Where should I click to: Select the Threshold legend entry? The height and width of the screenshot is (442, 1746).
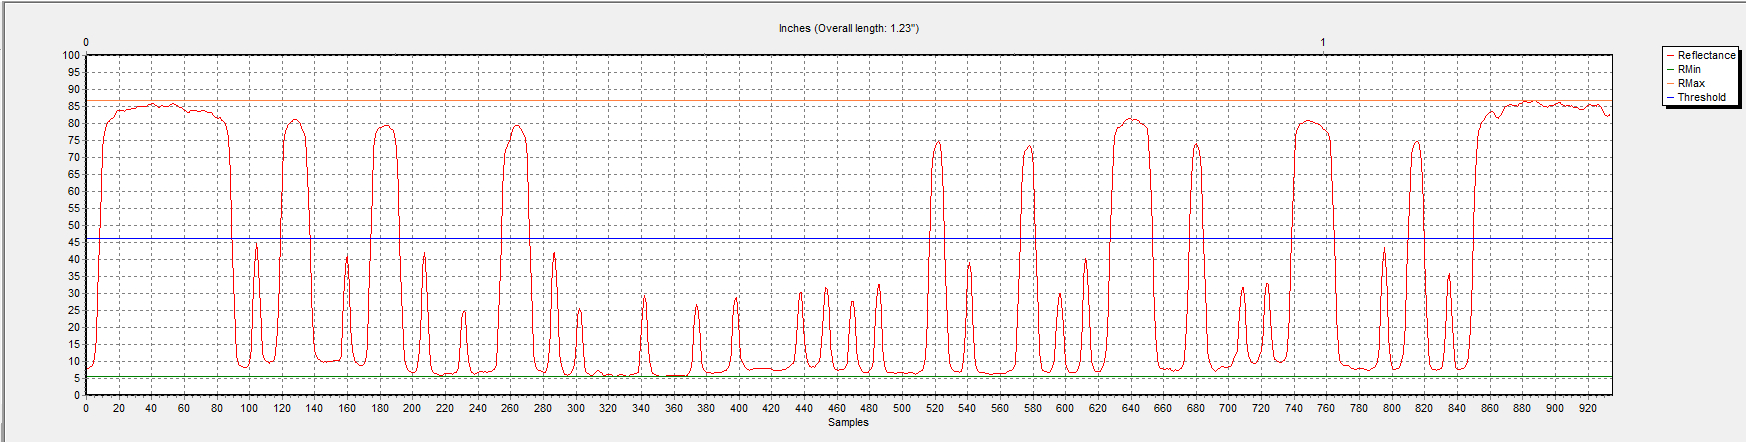(x=1701, y=97)
